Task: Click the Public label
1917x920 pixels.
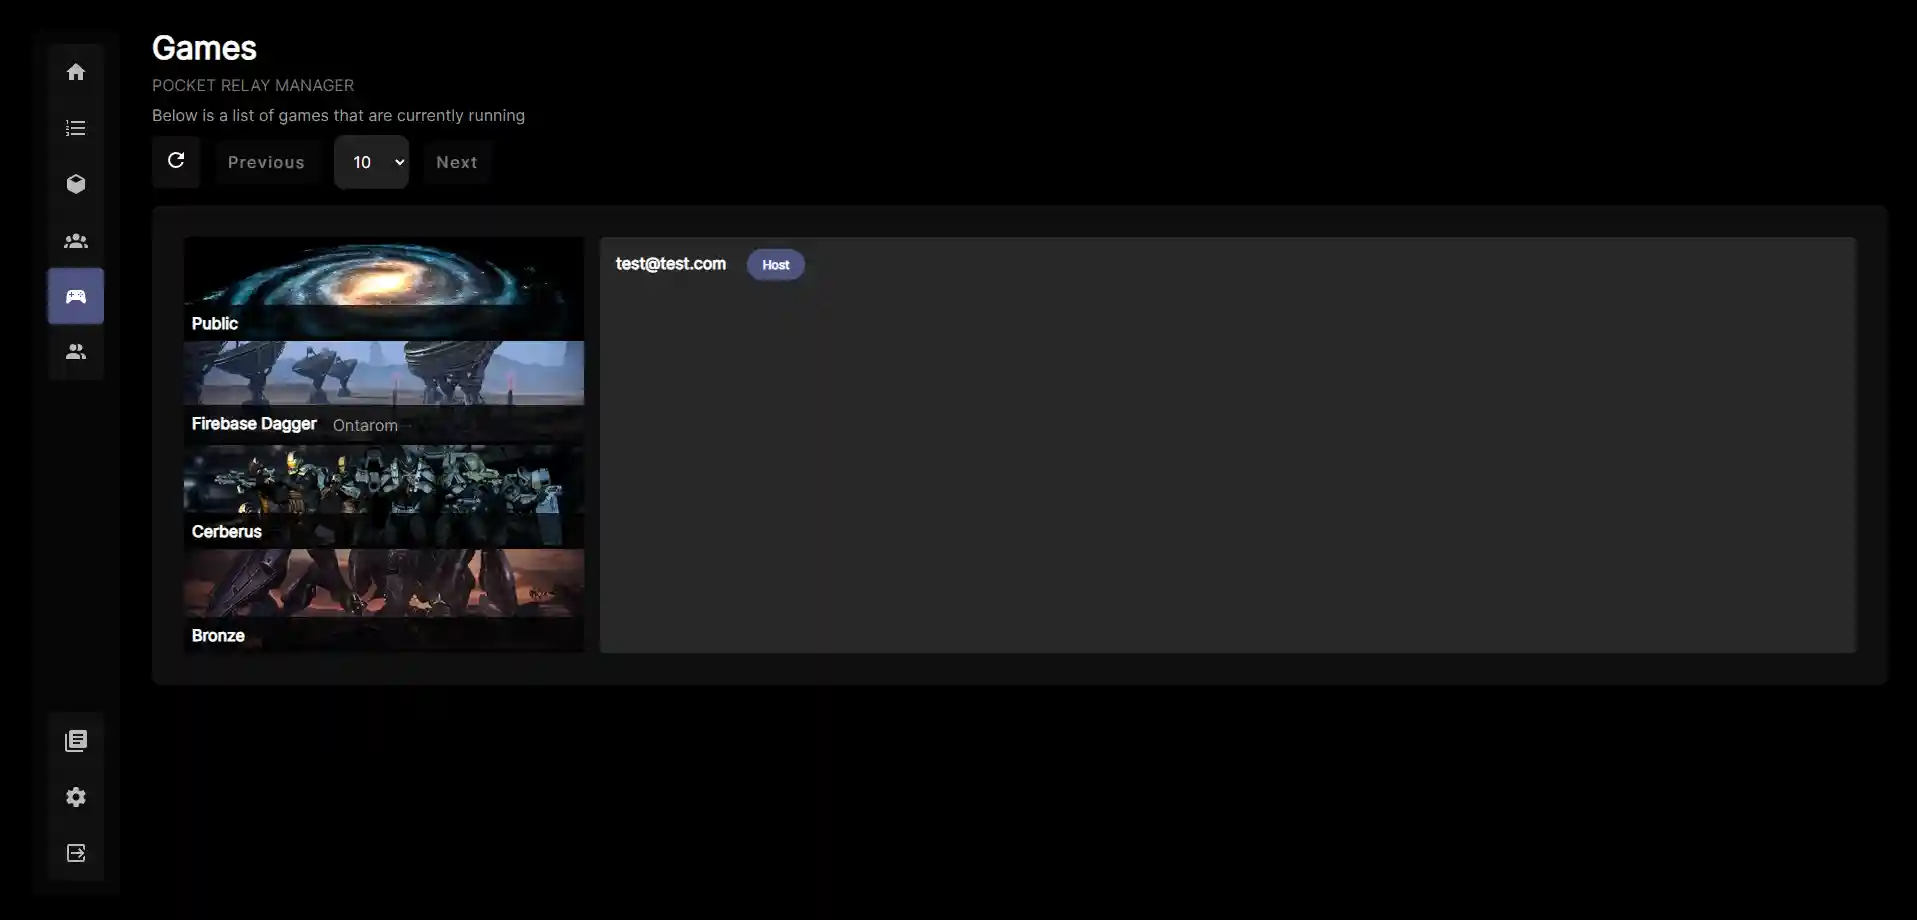Action: pyautogui.click(x=215, y=324)
